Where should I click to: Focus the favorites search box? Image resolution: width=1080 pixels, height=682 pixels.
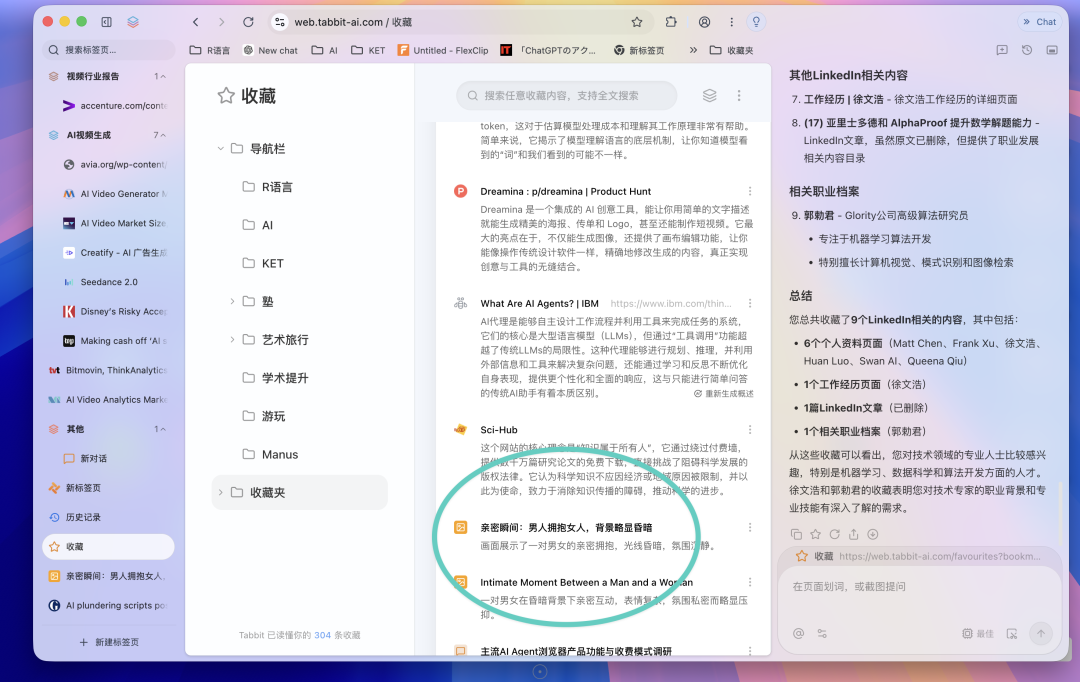click(x=566, y=96)
